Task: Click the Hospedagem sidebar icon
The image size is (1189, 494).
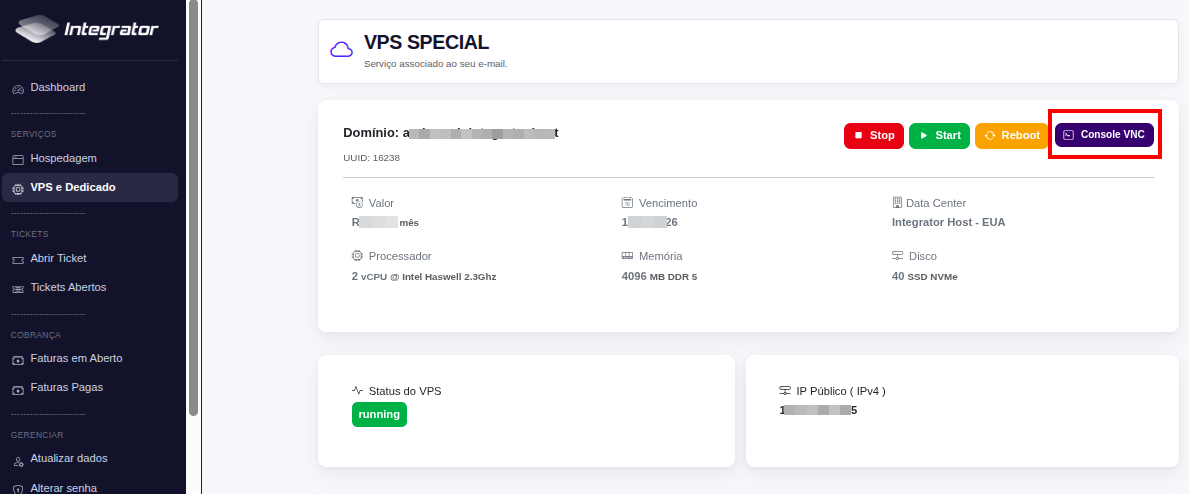Action: (x=18, y=159)
